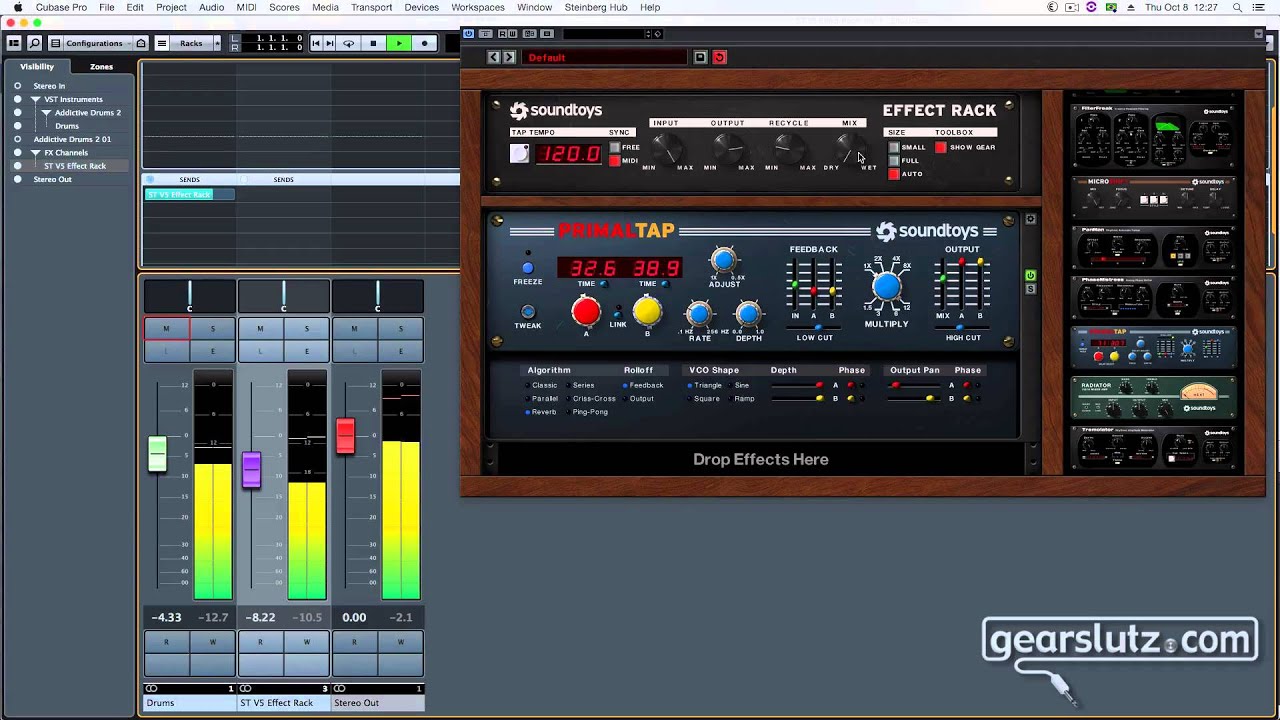Screen dimensions: 1280x720
Task: Toggle visibility dot for Stereo Out
Action: point(17,179)
